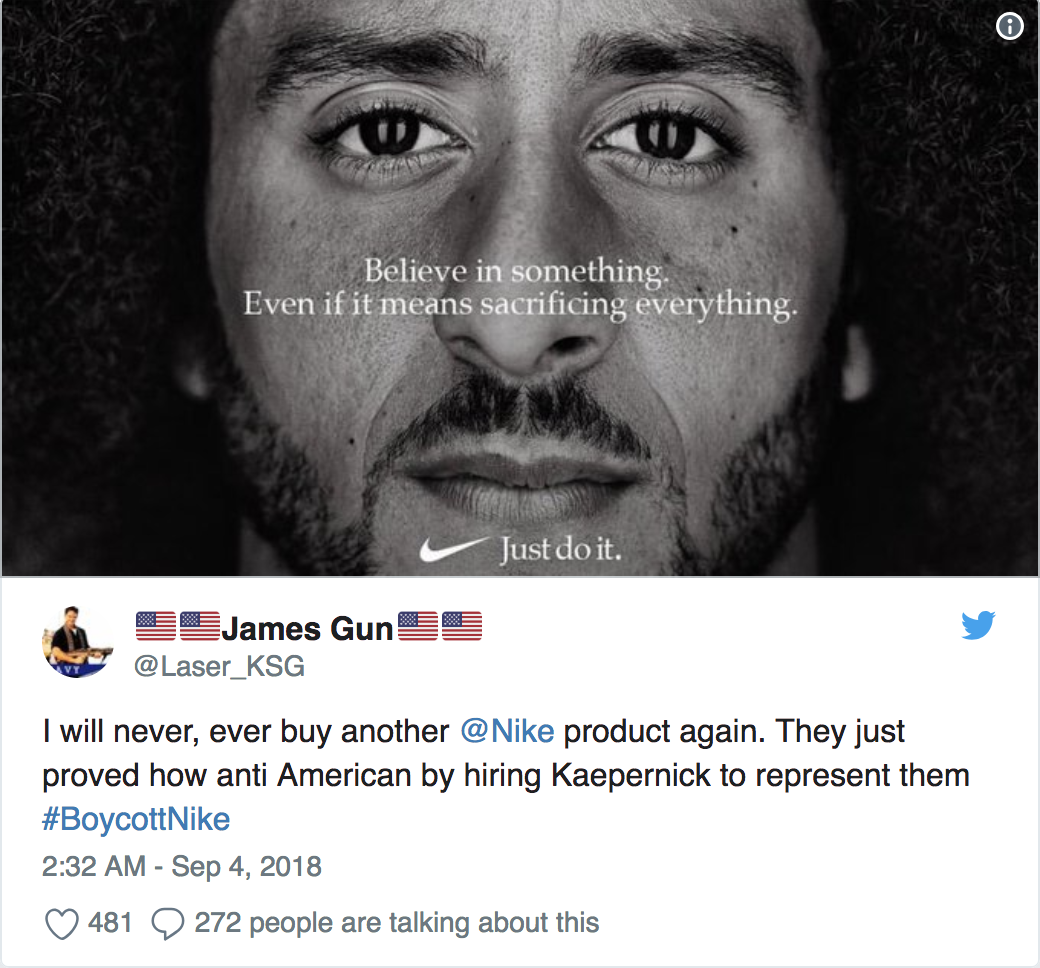Click the tweet text starting 'I will never'
This screenshot has width=1040, height=968.
506,775
